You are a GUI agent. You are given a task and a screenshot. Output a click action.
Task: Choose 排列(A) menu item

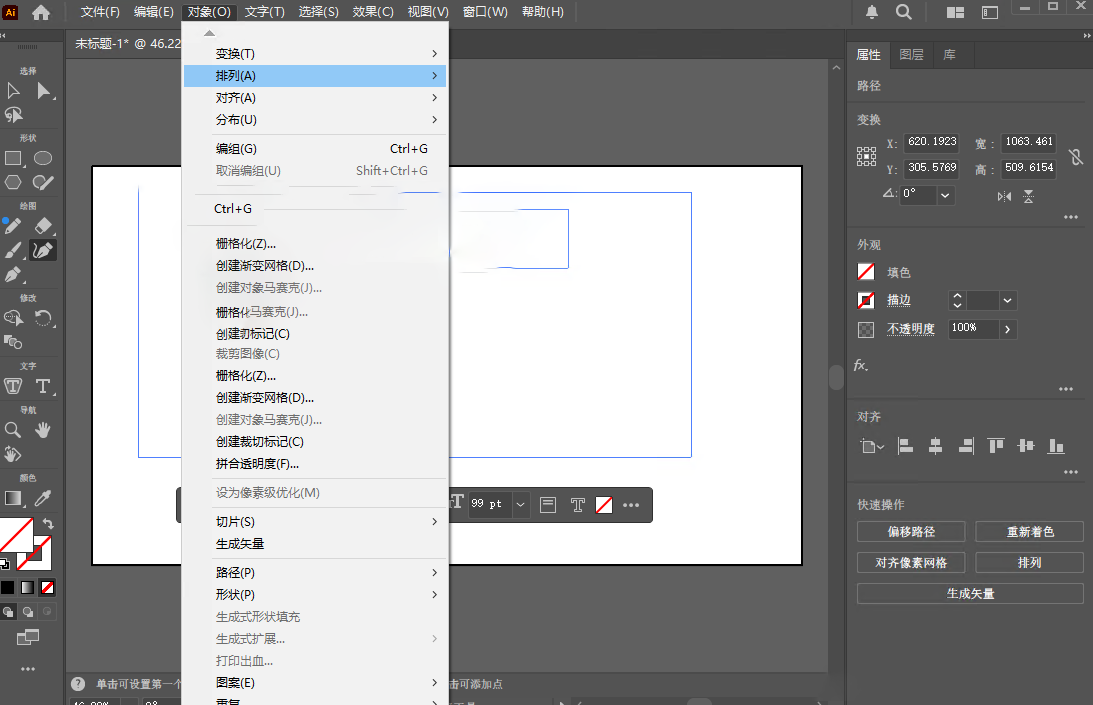(x=315, y=75)
